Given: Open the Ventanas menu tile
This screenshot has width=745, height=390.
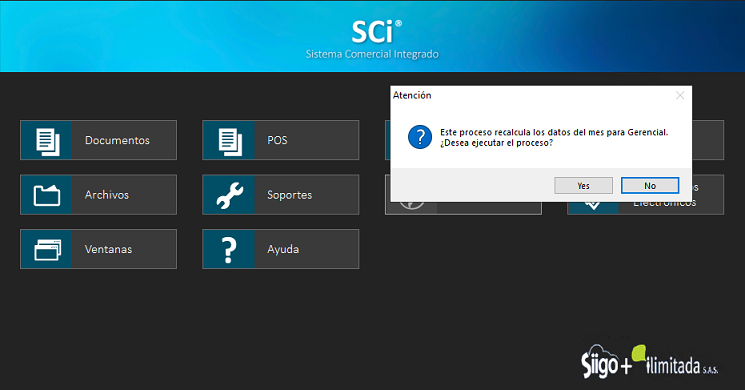Looking at the screenshot, I should click(x=98, y=249).
